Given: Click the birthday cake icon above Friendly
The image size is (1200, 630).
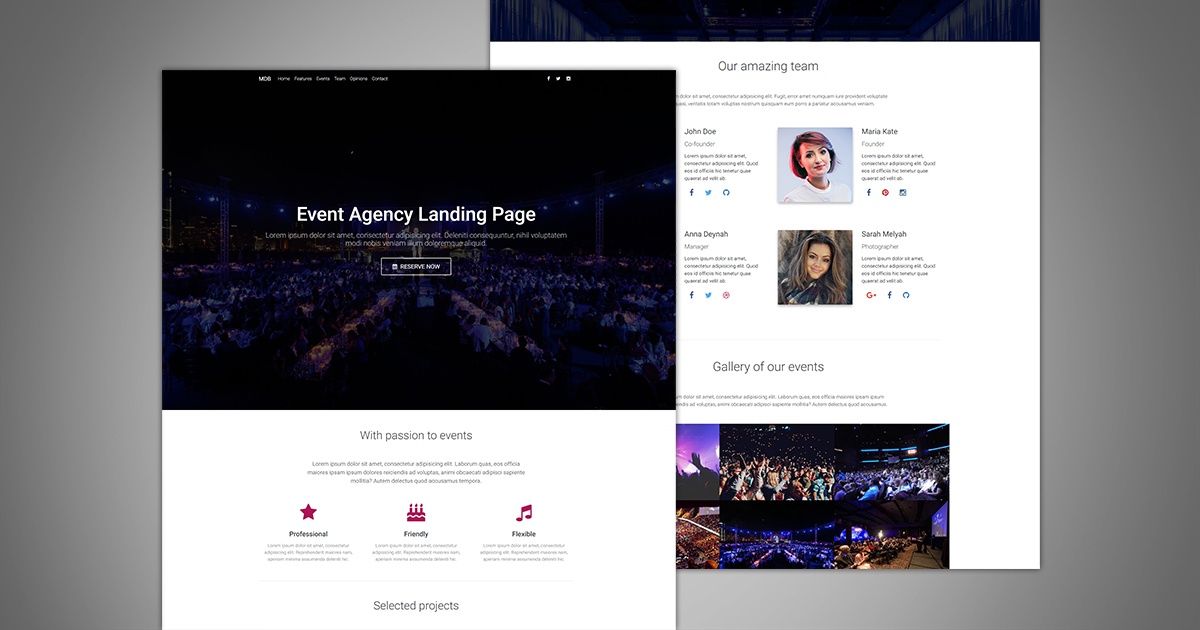Looking at the screenshot, I should click(x=416, y=512).
